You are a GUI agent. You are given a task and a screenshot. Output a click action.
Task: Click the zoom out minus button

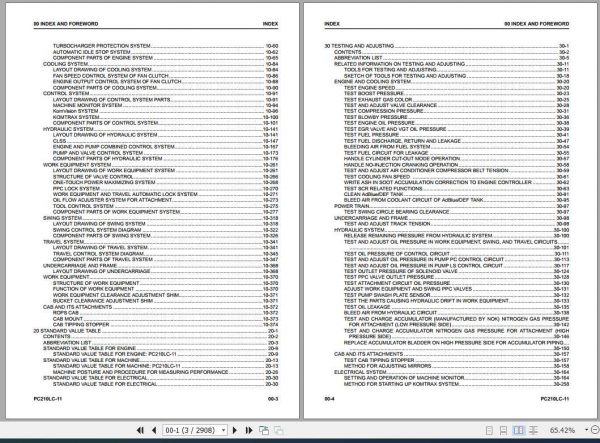595,430
